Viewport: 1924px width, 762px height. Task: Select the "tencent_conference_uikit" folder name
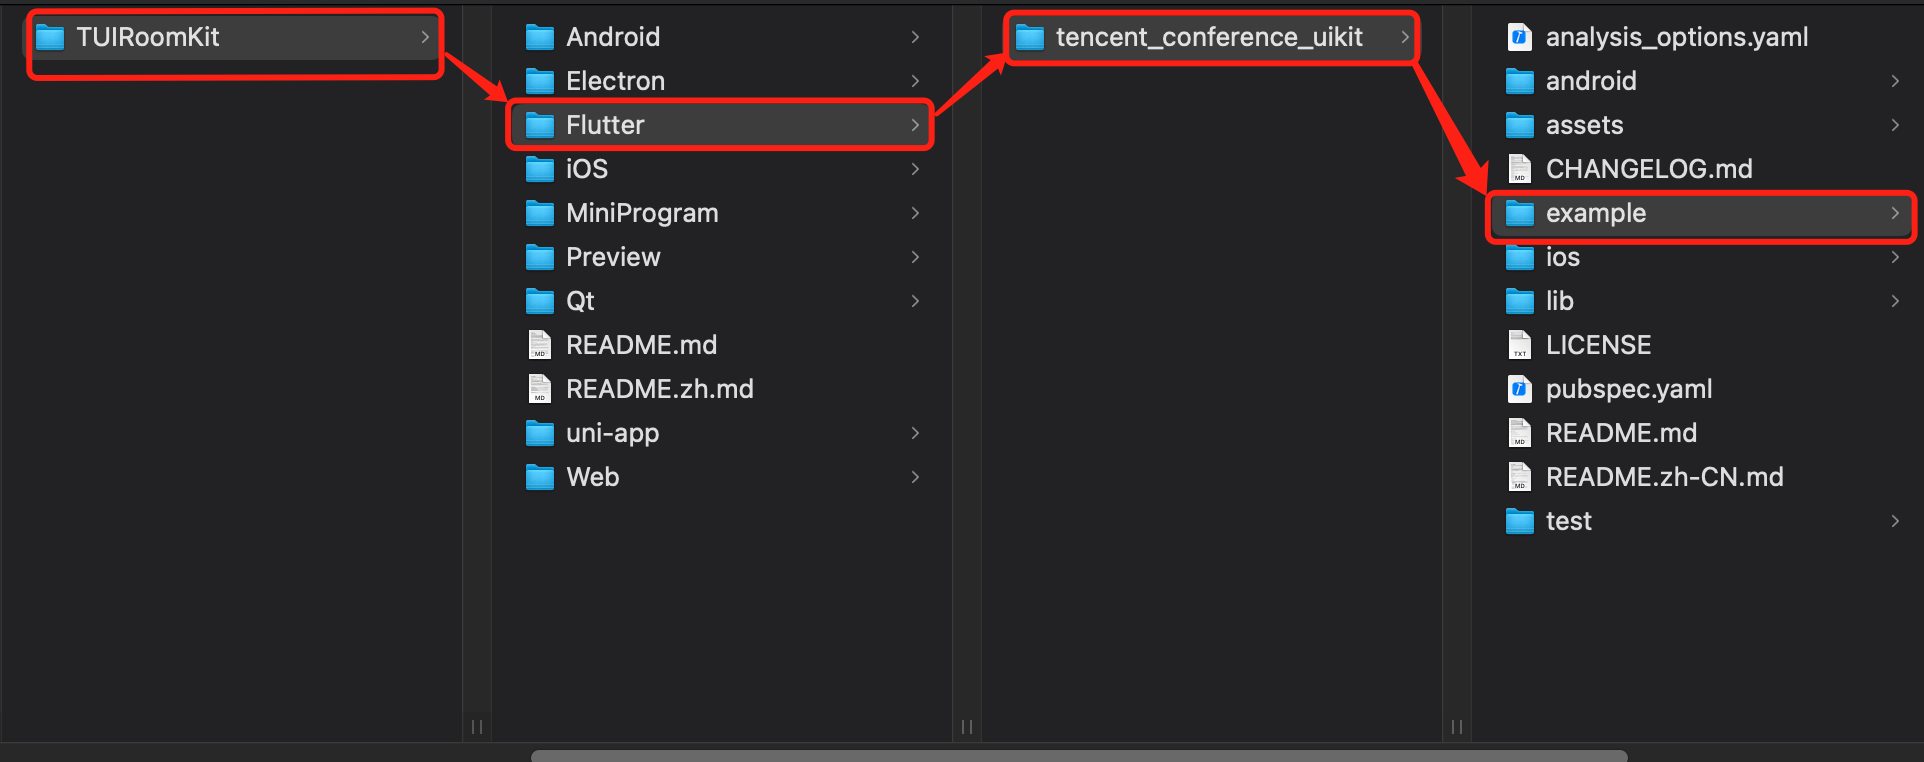coord(1209,37)
